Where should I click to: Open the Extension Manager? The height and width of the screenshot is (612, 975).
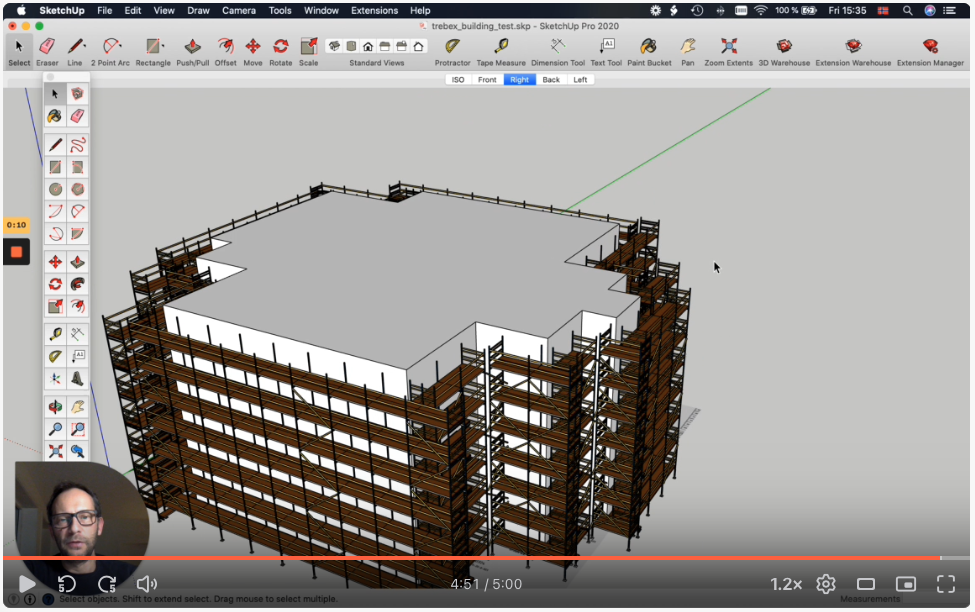coord(930,52)
